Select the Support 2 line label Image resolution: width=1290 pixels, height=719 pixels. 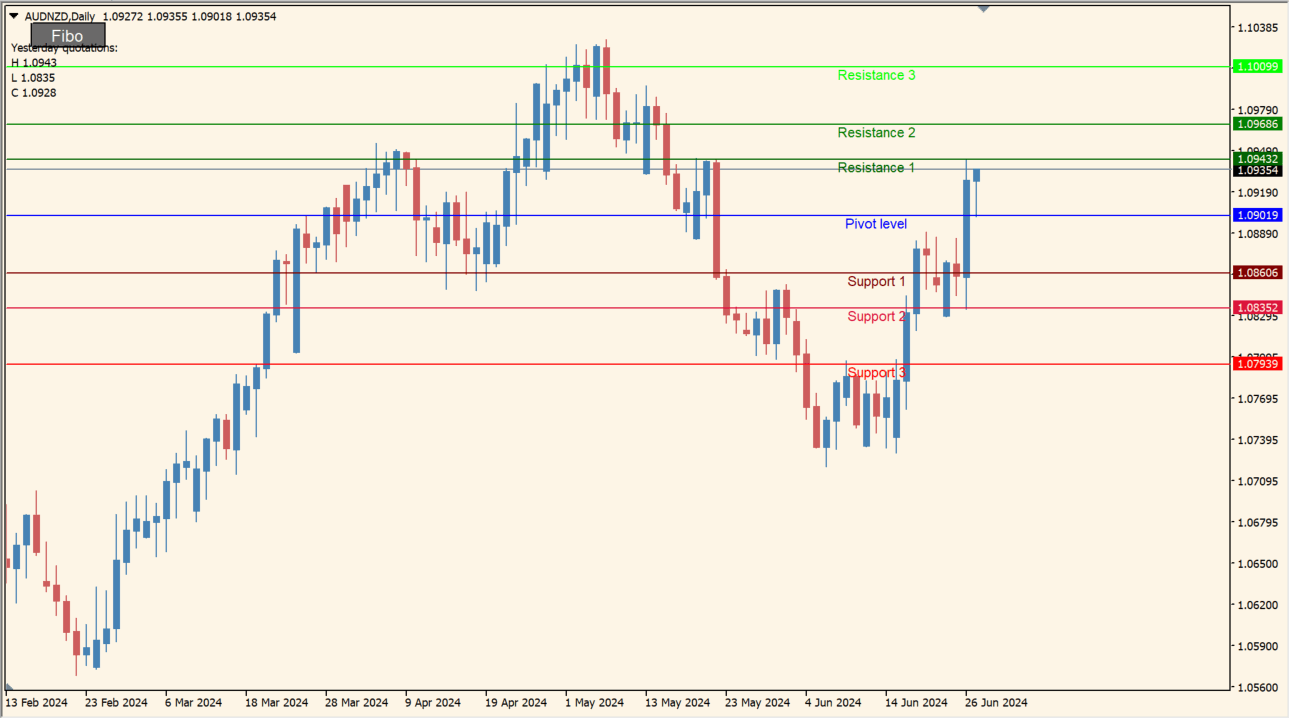click(x=876, y=317)
